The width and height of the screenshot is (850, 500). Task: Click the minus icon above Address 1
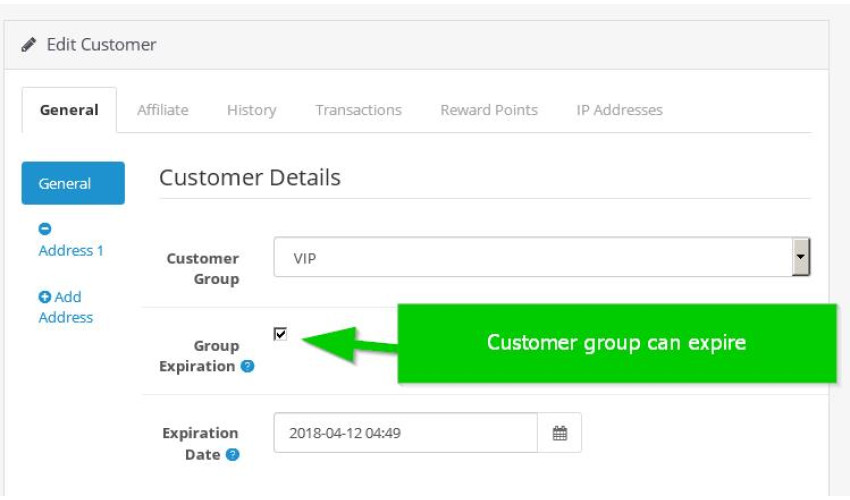[45, 229]
